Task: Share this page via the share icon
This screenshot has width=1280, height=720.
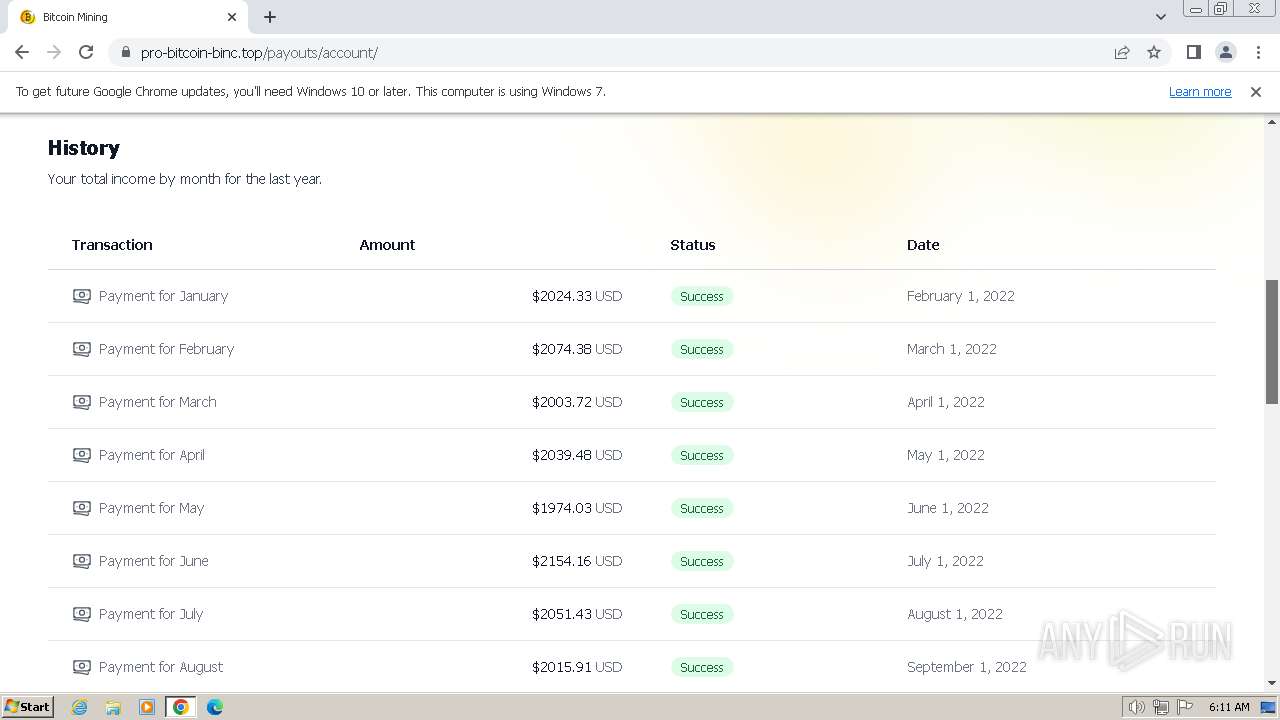Action: pos(1122,52)
